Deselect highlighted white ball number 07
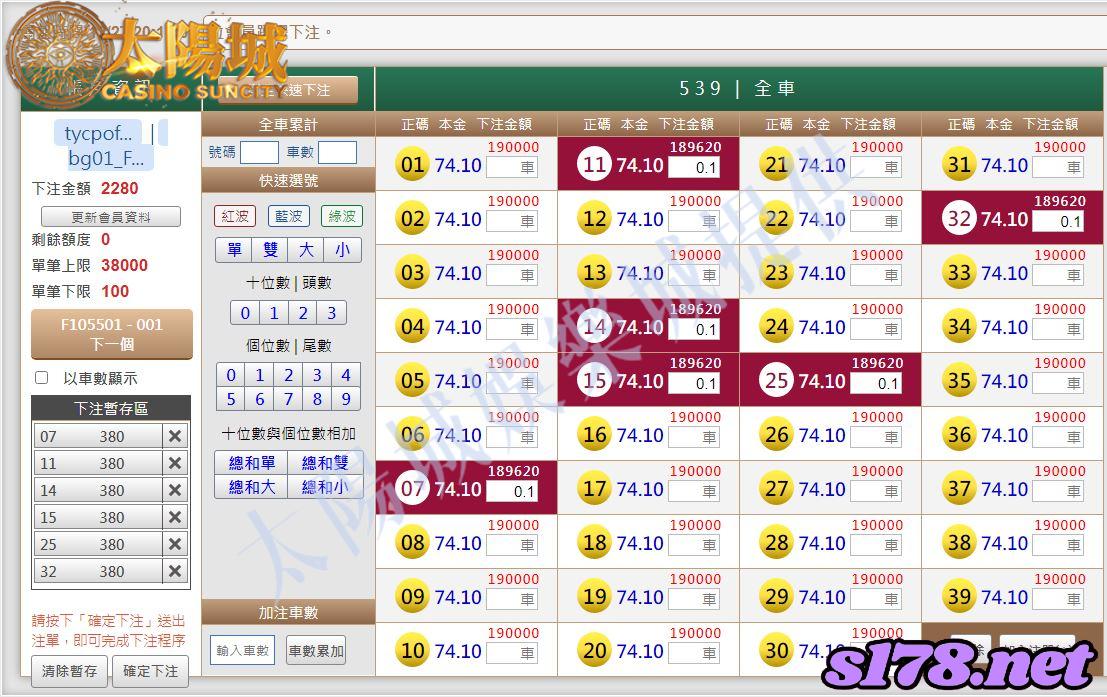 coord(412,489)
